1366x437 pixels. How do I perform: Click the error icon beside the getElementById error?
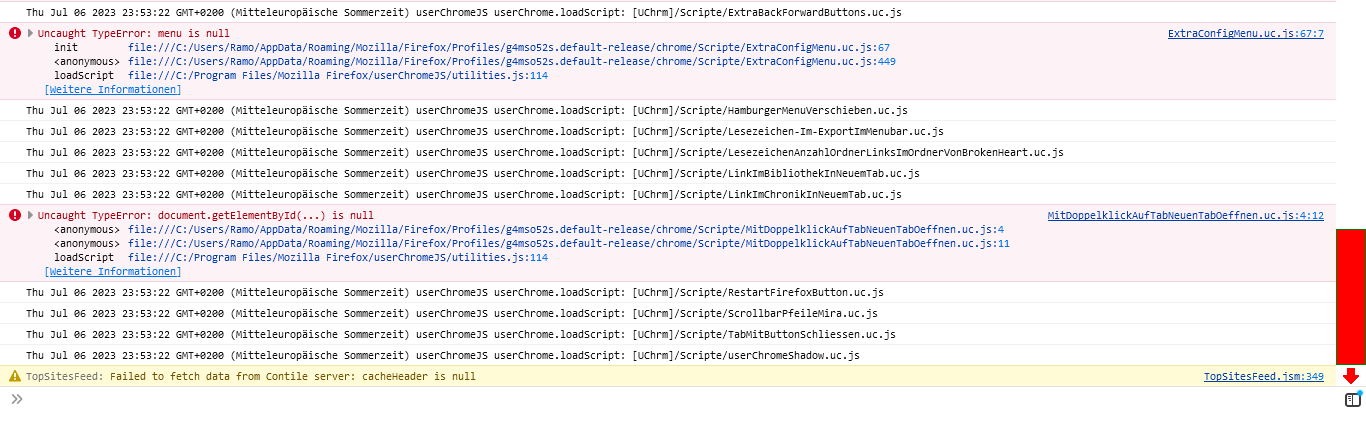pyautogui.click(x=15, y=215)
